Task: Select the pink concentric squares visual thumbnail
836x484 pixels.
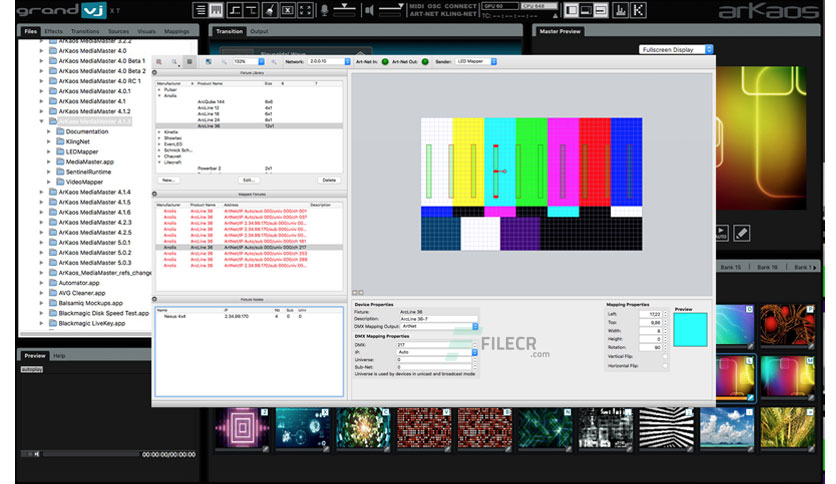Action: [x=242, y=427]
